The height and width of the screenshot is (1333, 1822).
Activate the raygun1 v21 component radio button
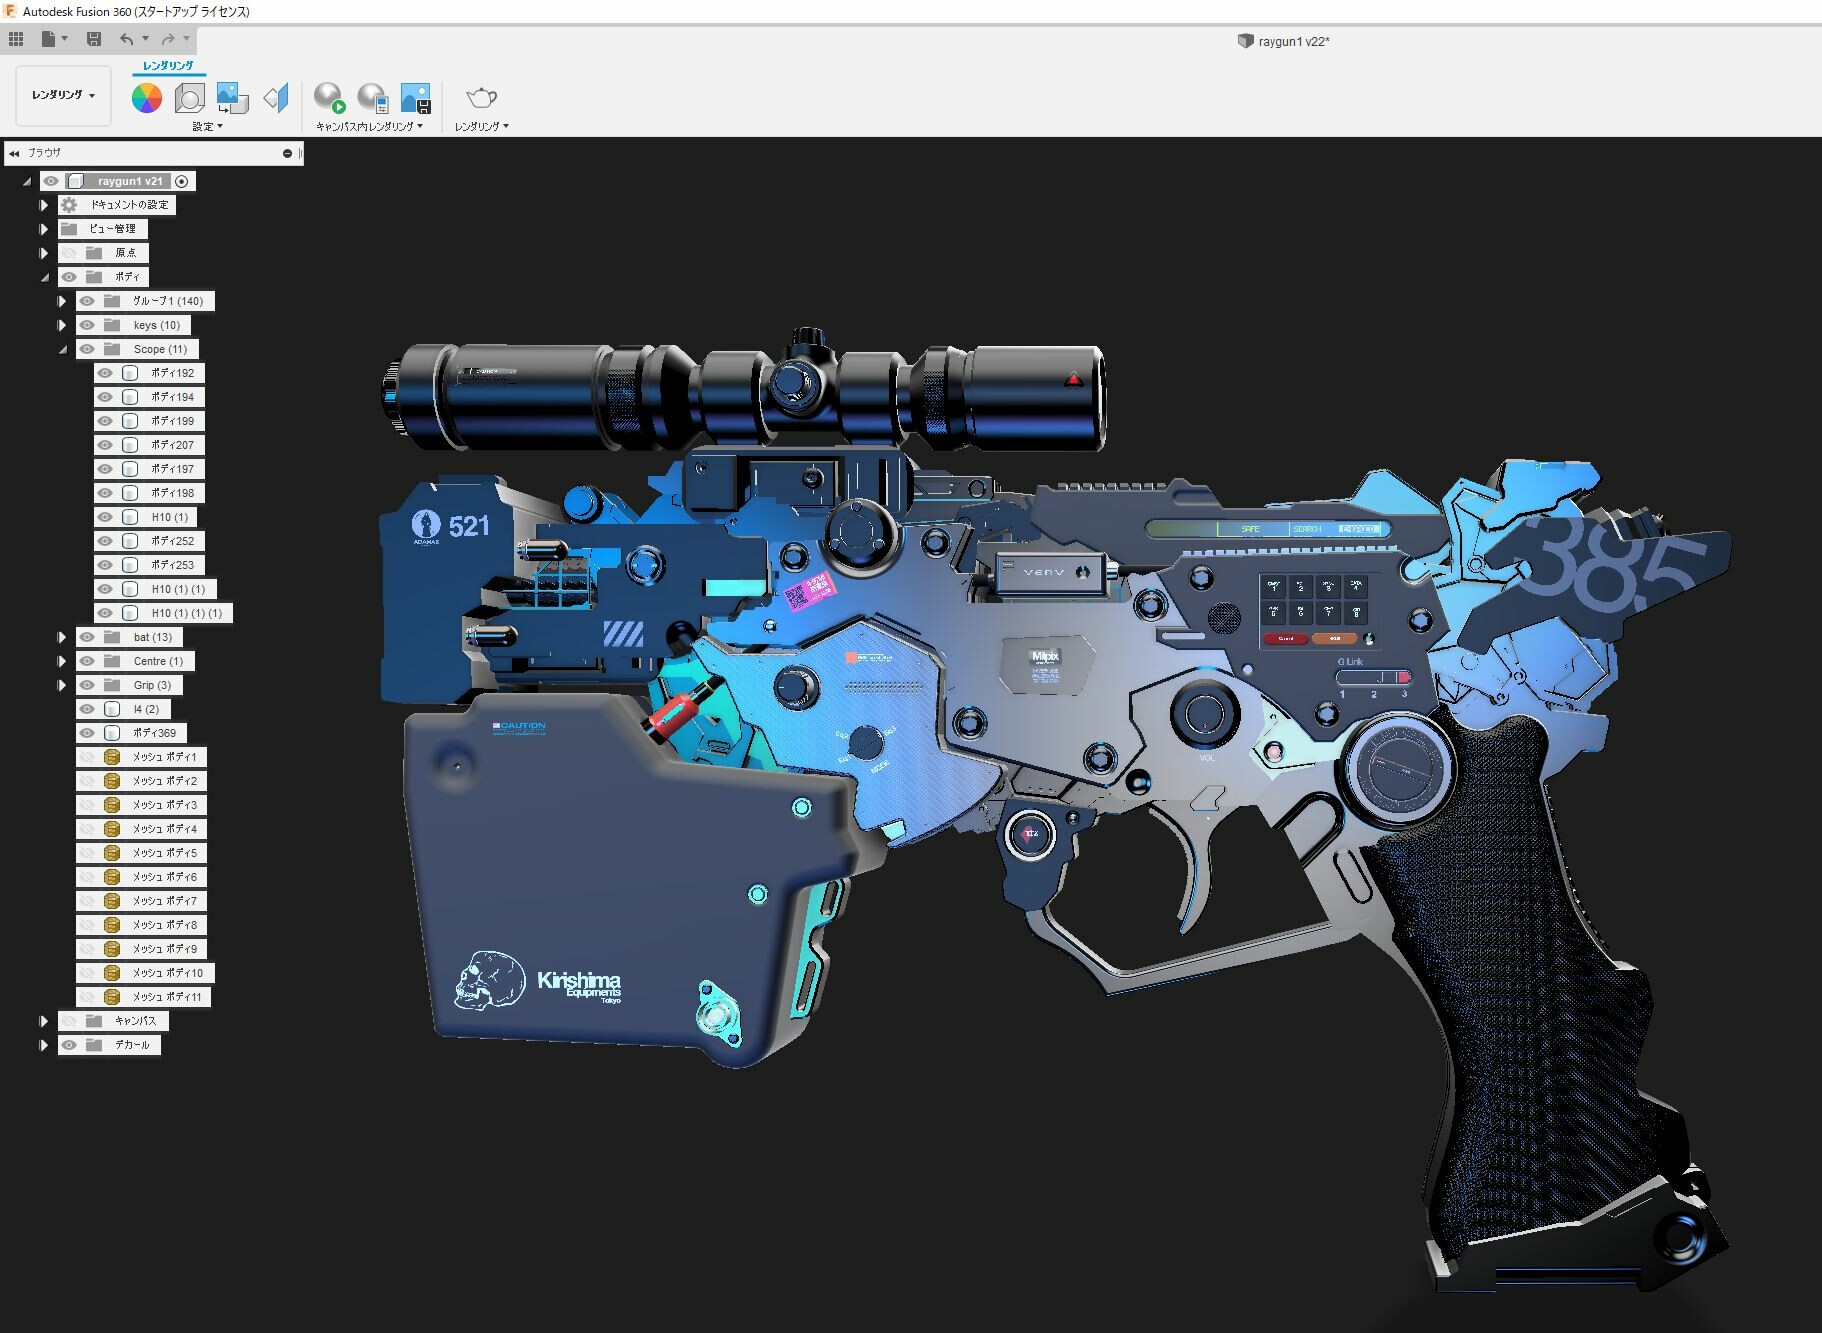click(x=181, y=181)
